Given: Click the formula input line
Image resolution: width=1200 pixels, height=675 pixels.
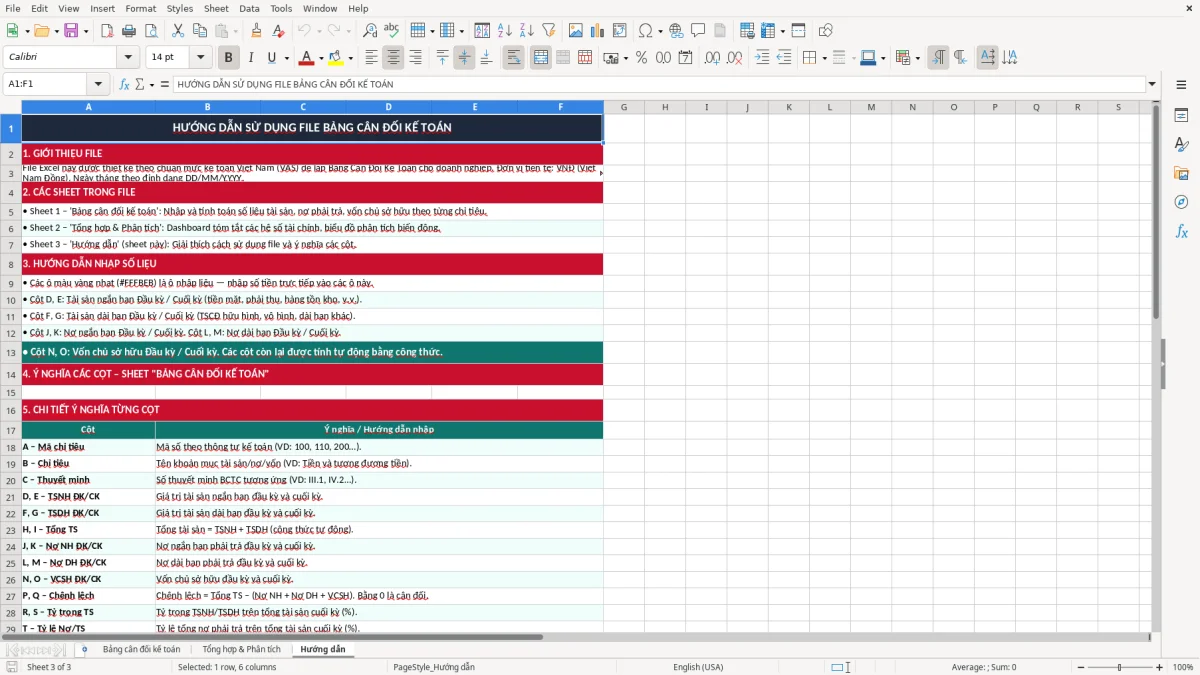Looking at the screenshot, I should (x=659, y=84).
